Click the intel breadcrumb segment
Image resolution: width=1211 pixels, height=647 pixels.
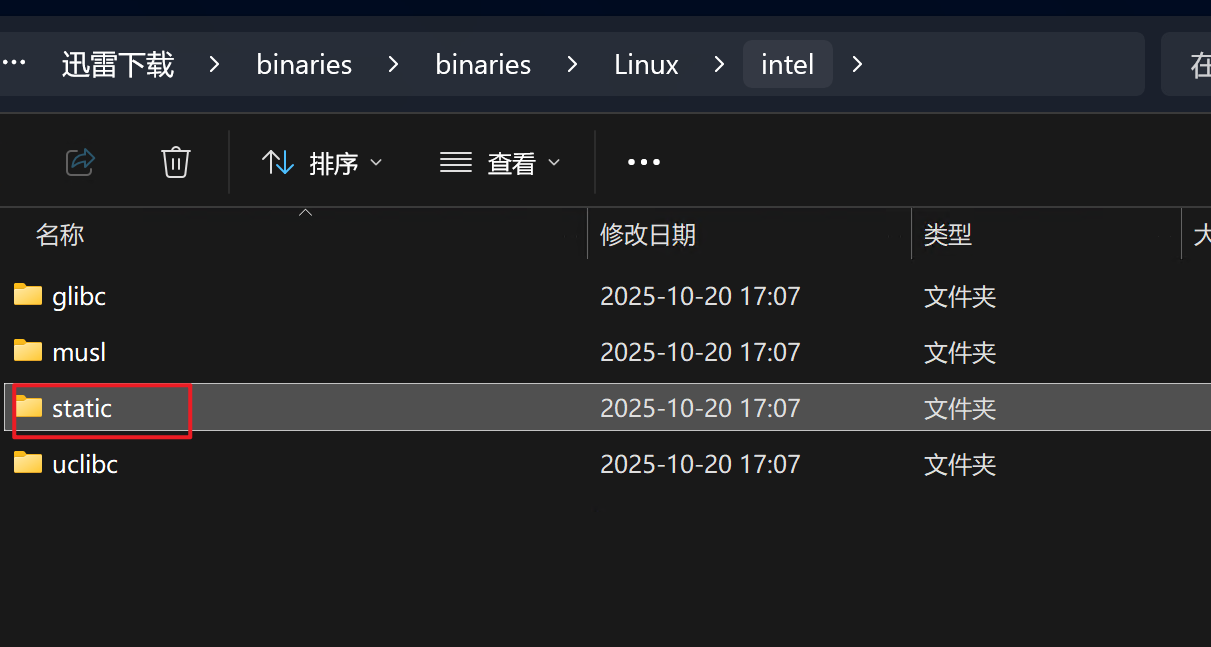788,64
